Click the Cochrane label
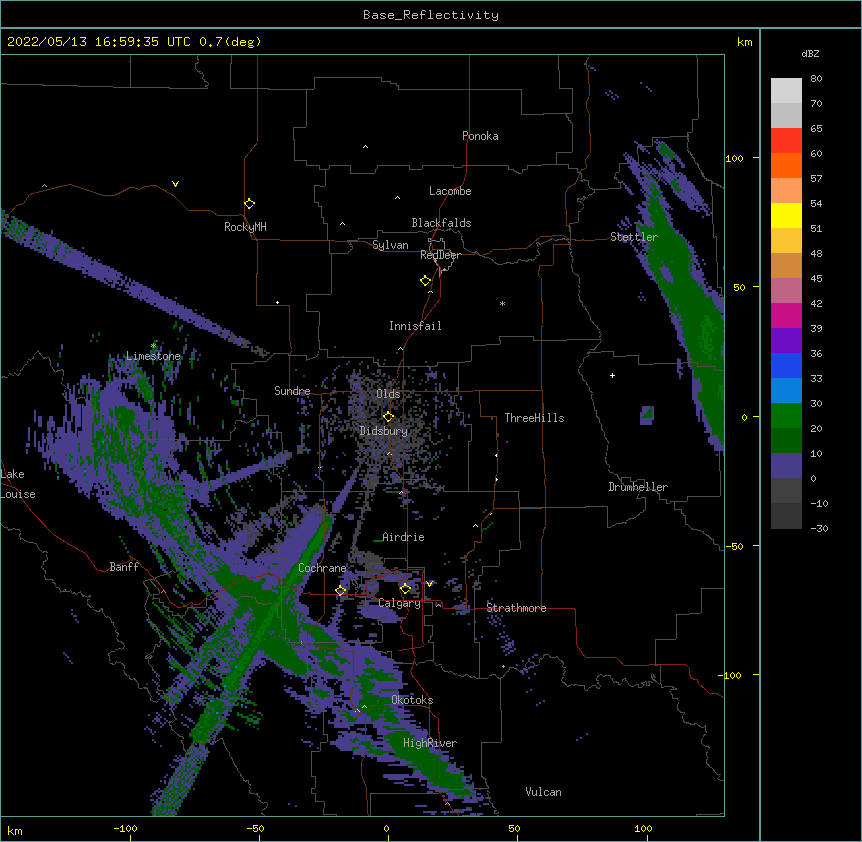This screenshot has height=842, width=862. (322, 568)
